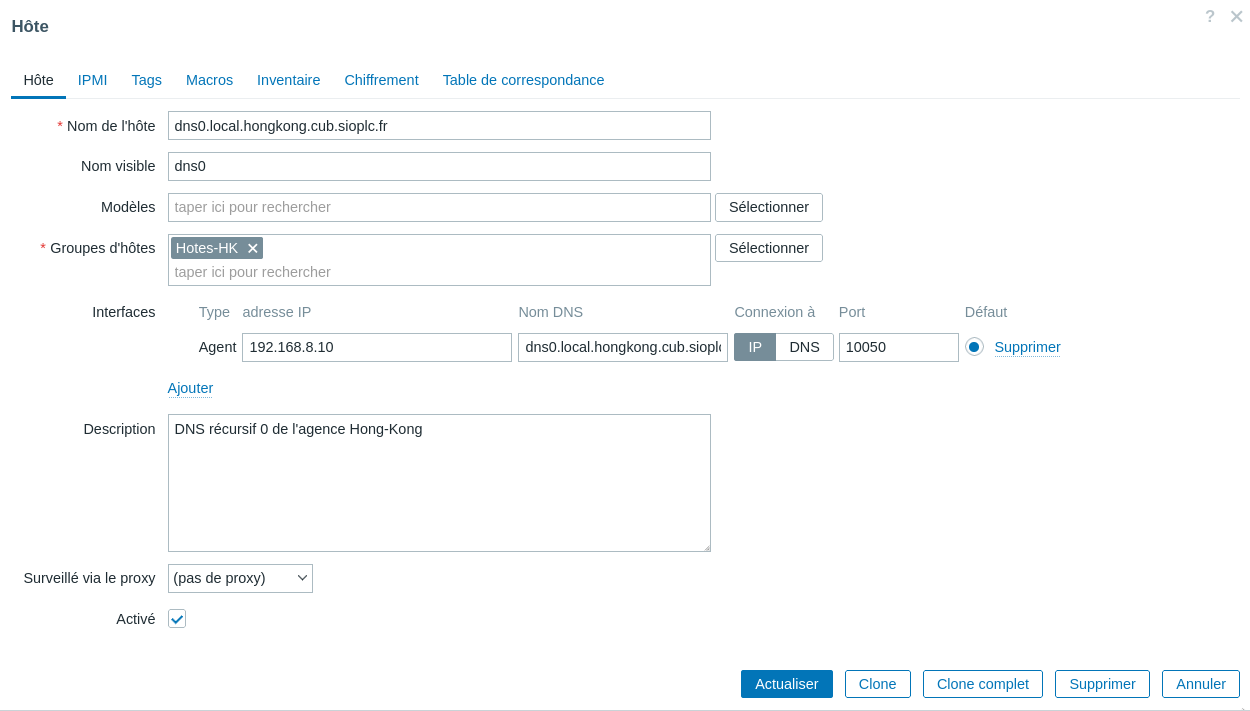Open the Macros tab
The image size is (1250, 711).
point(209,80)
